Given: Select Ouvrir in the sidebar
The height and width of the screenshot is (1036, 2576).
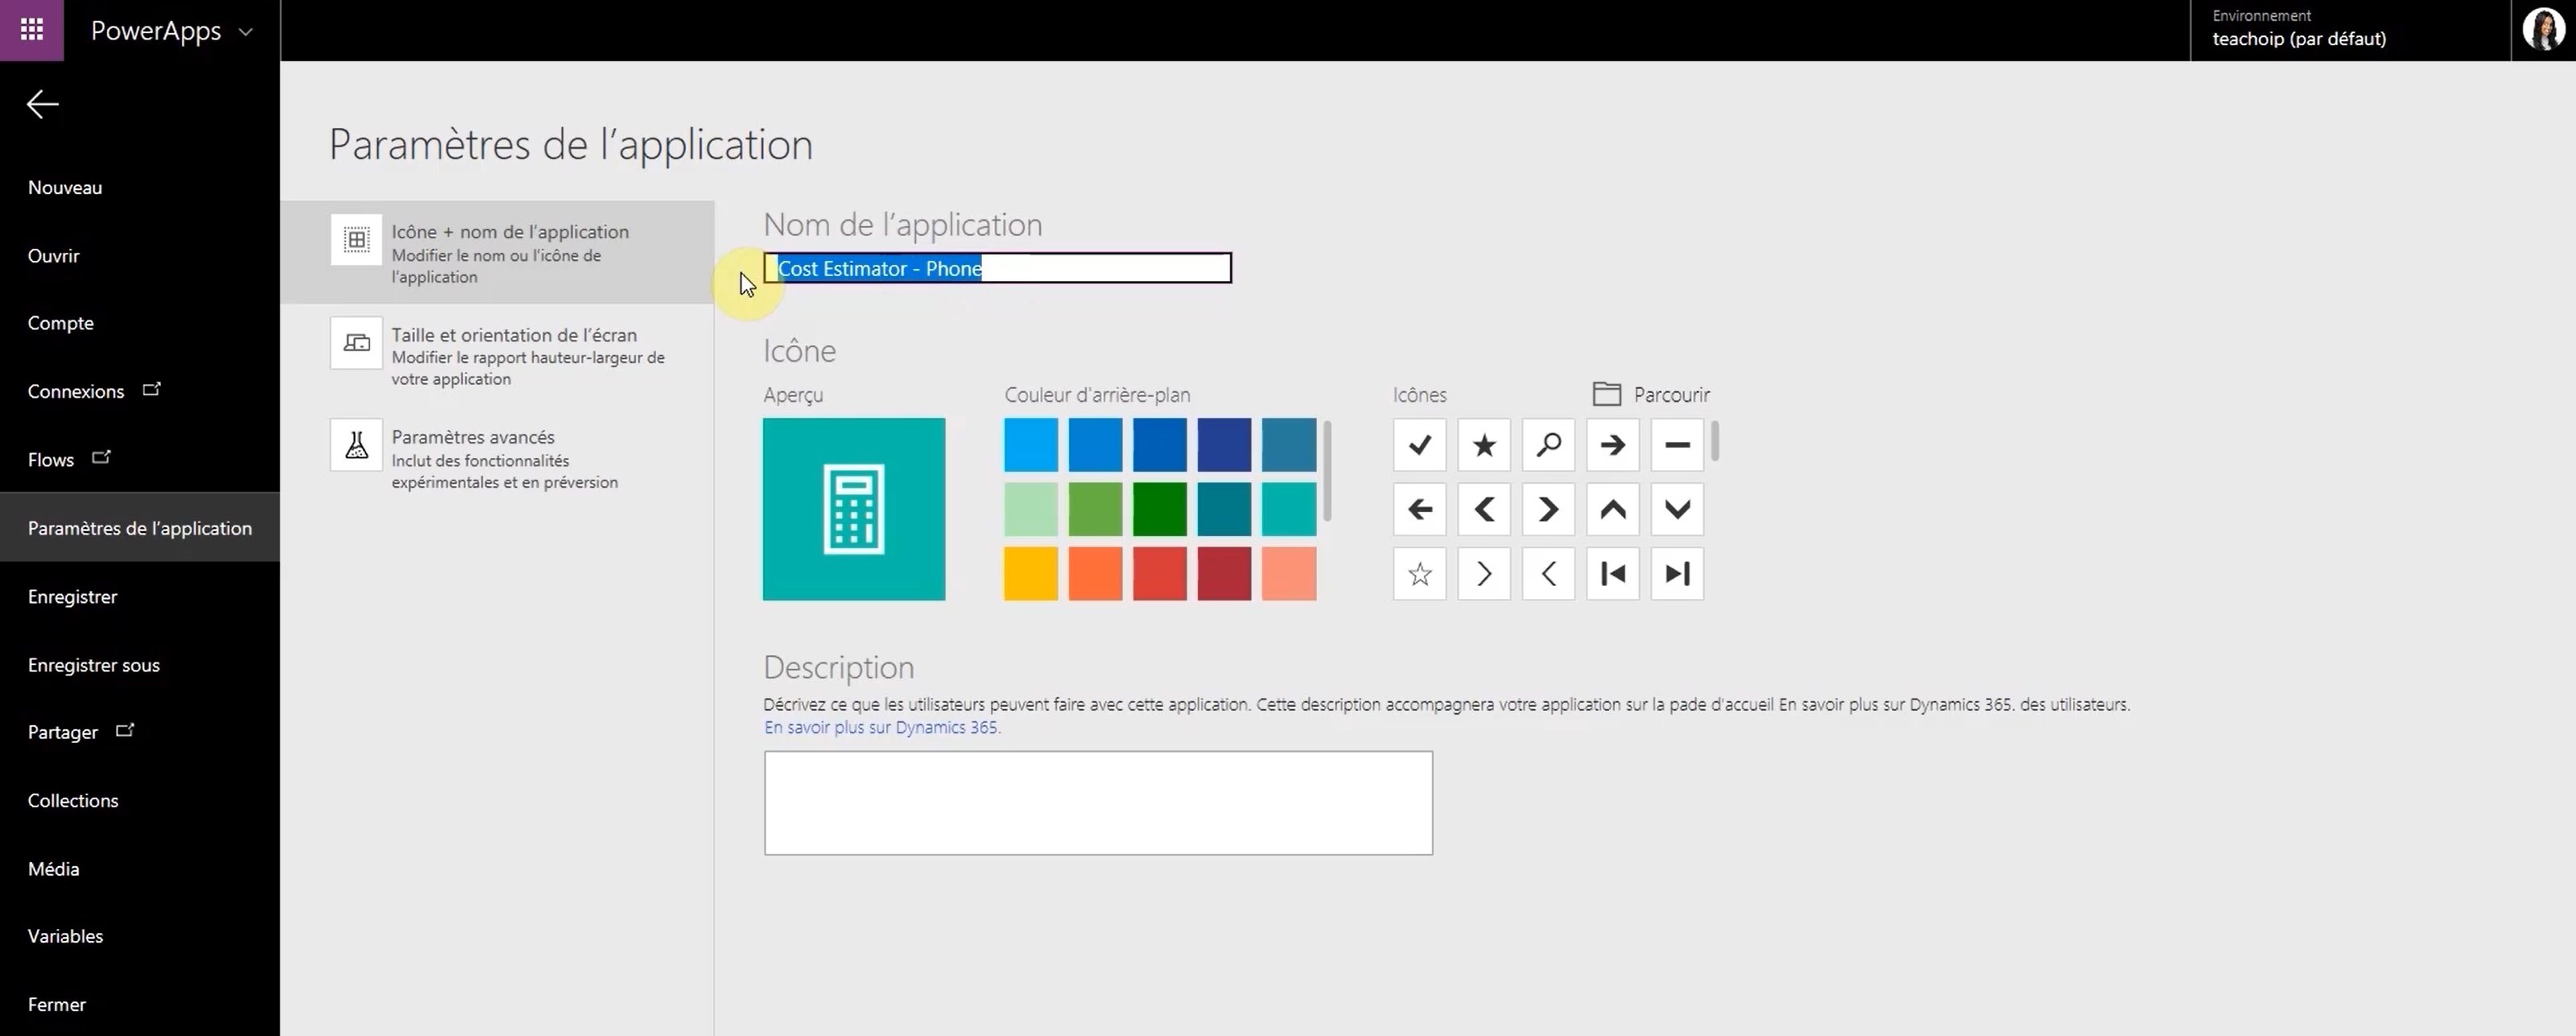Looking at the screenshot, I should 54,255.
